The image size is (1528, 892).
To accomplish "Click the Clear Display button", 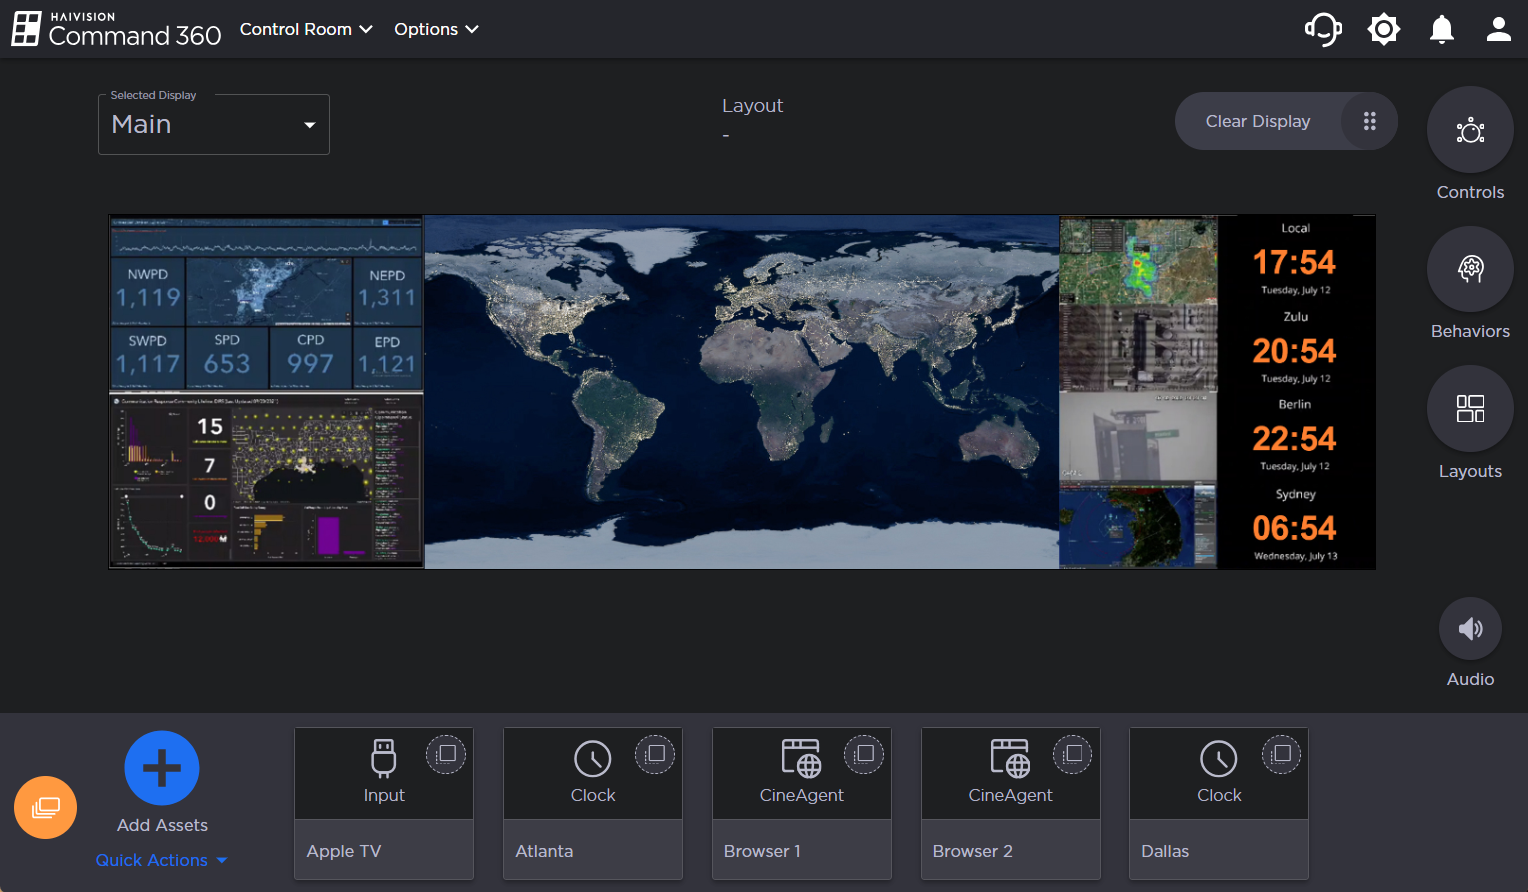I will (1257, 120).
